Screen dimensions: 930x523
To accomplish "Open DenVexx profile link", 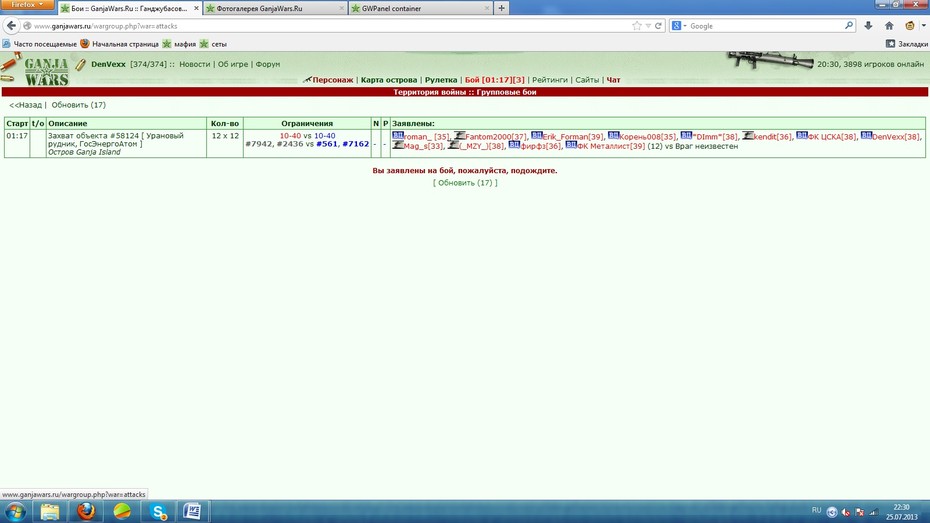I will [108, 64].
